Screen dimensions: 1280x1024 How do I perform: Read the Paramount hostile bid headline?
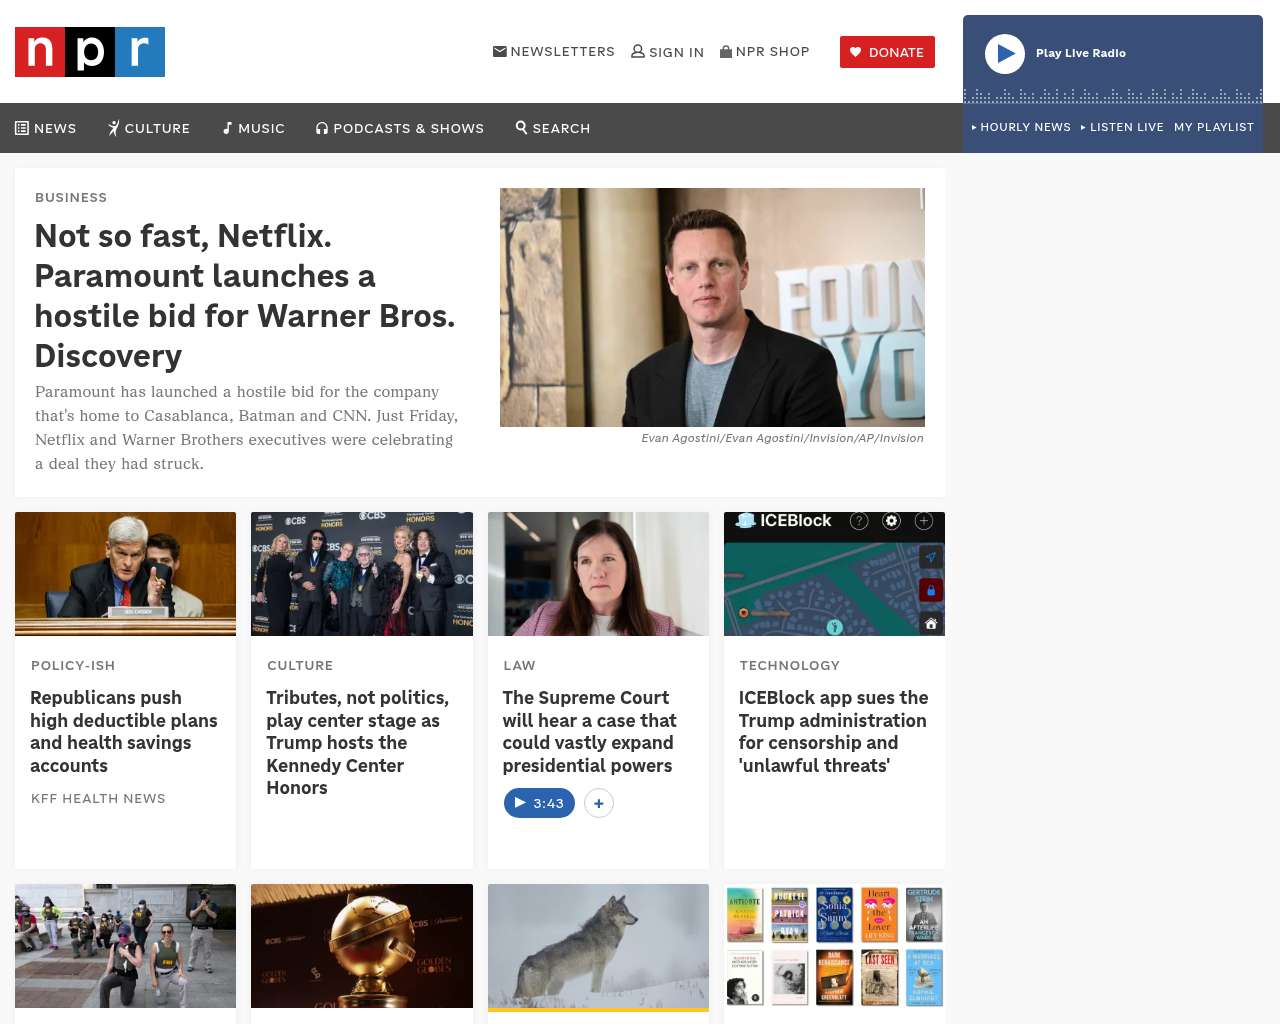(245, 296)
